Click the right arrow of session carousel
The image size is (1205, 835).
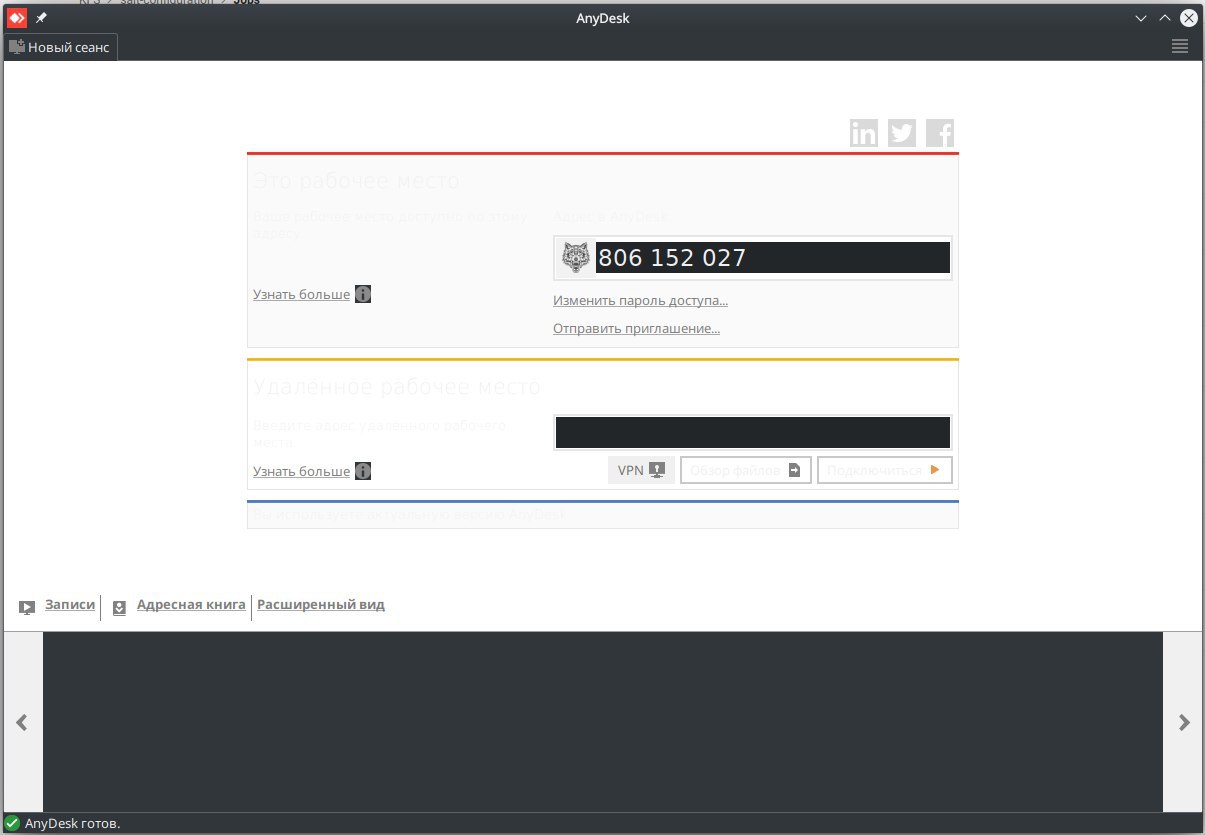point(1184,722)
